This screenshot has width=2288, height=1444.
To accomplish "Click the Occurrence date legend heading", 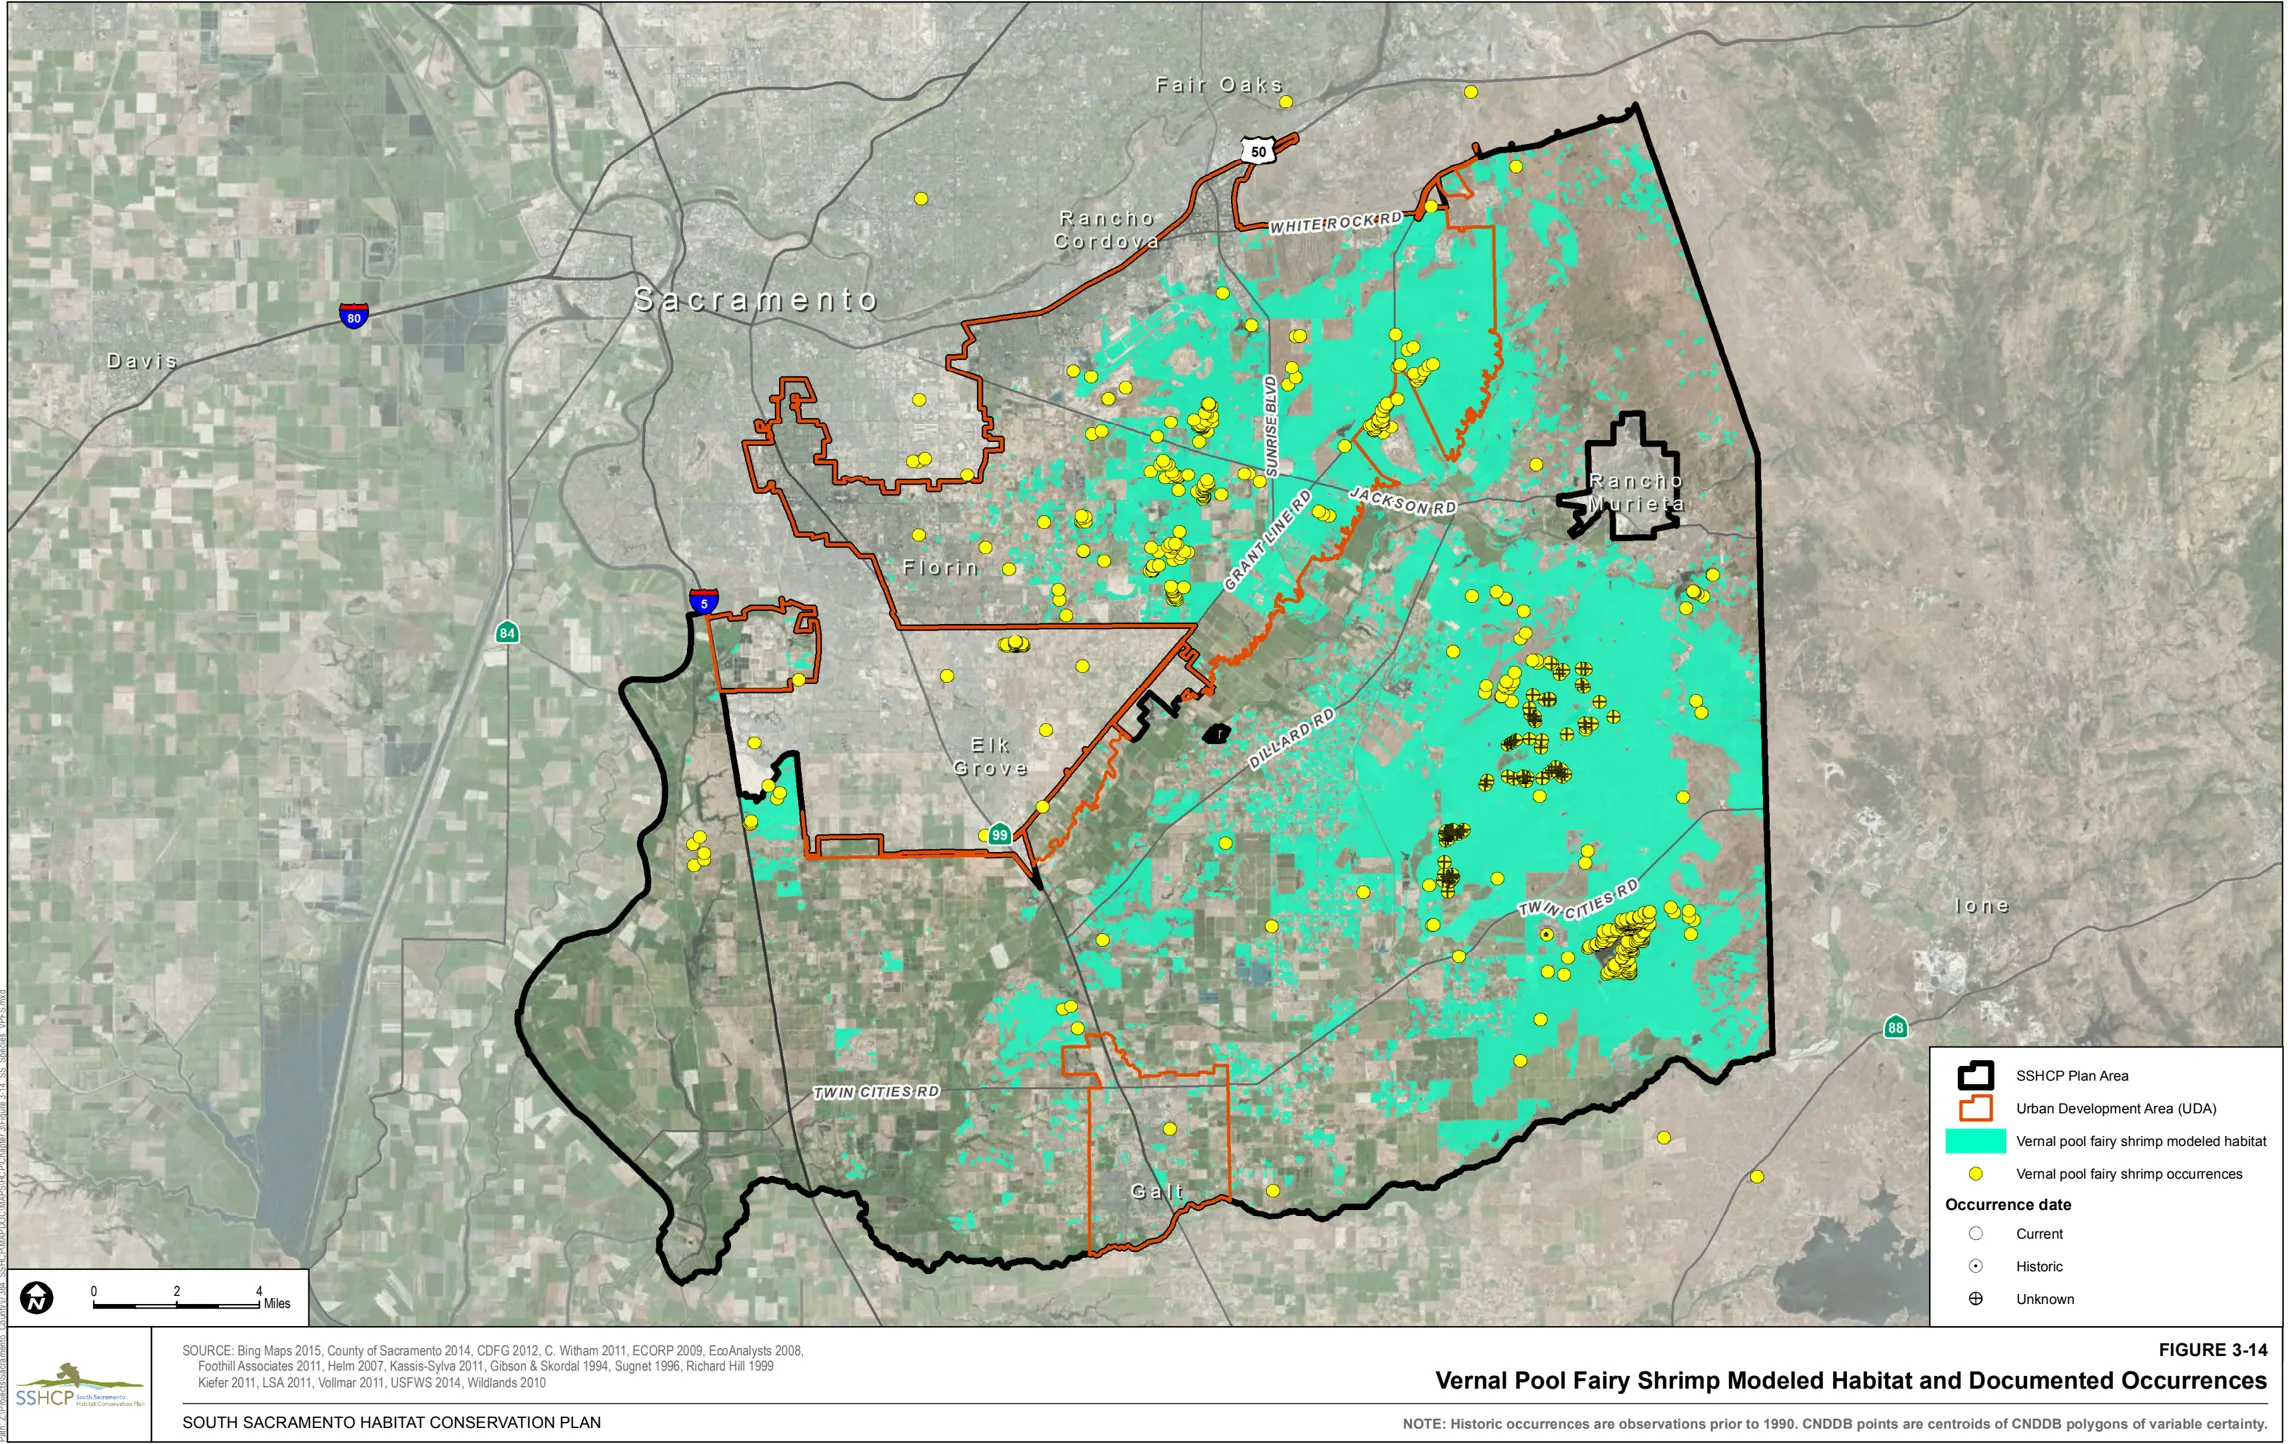I will [2007, 1204].
